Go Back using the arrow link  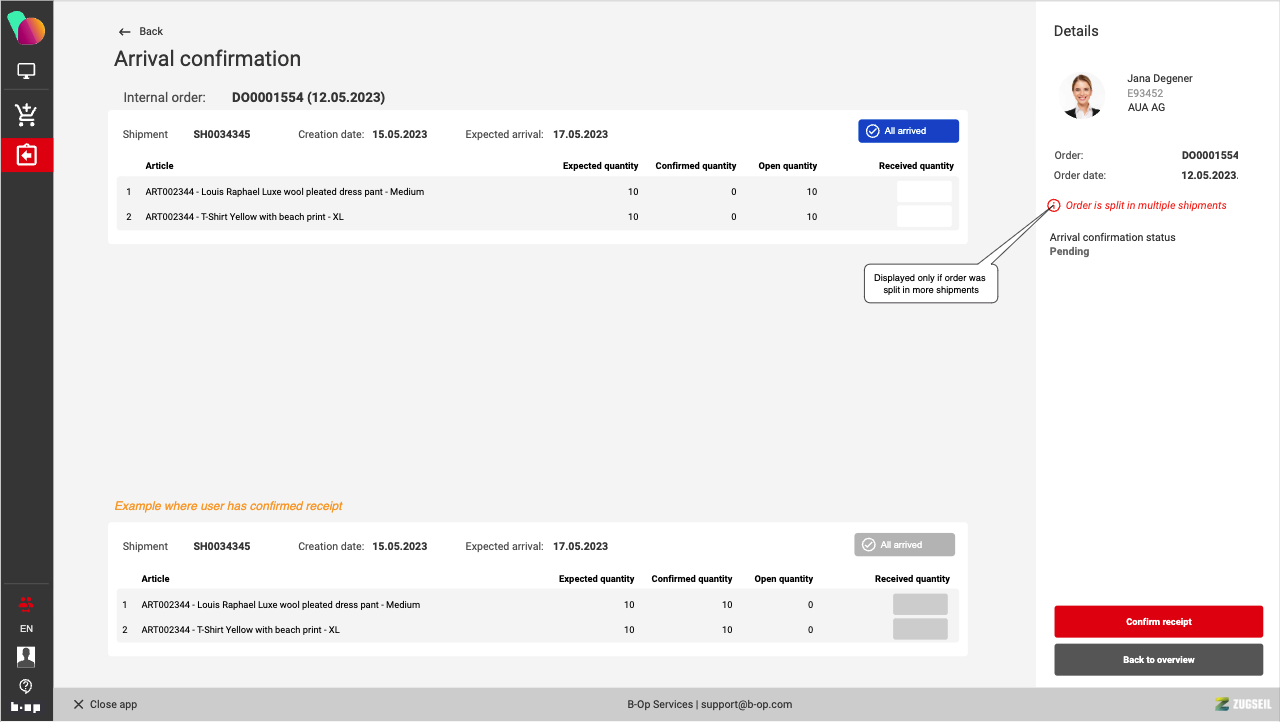tap(140, 32)
